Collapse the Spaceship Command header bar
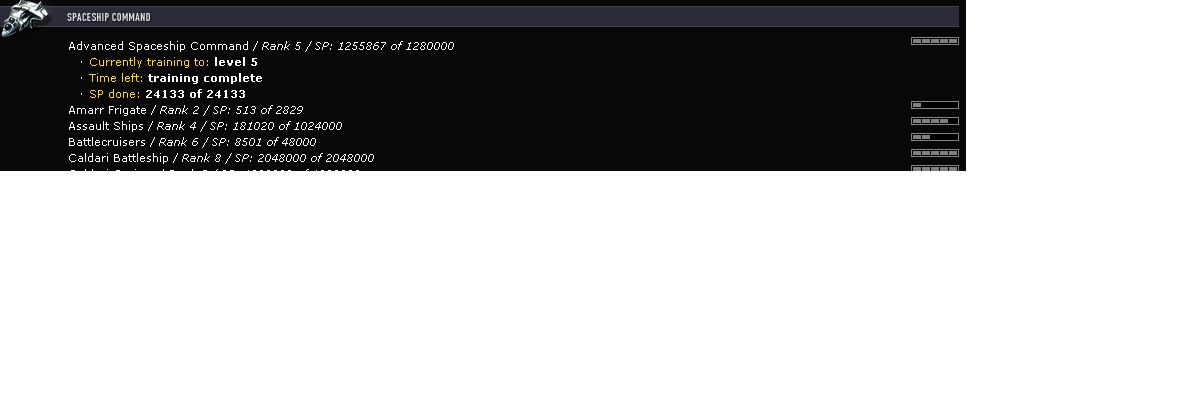1200x400 pixels. pyautogui.click(x=504, y=17)
